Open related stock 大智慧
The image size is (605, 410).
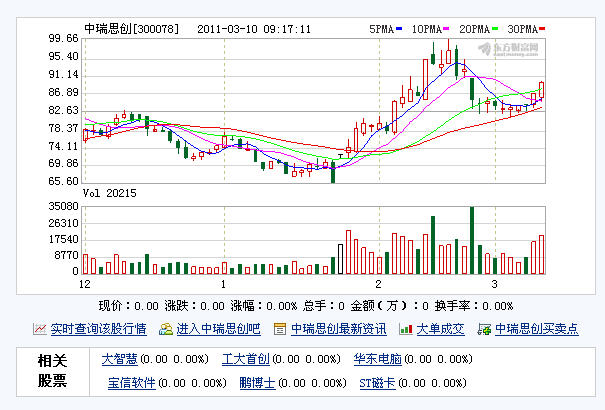tap(120, 359)
